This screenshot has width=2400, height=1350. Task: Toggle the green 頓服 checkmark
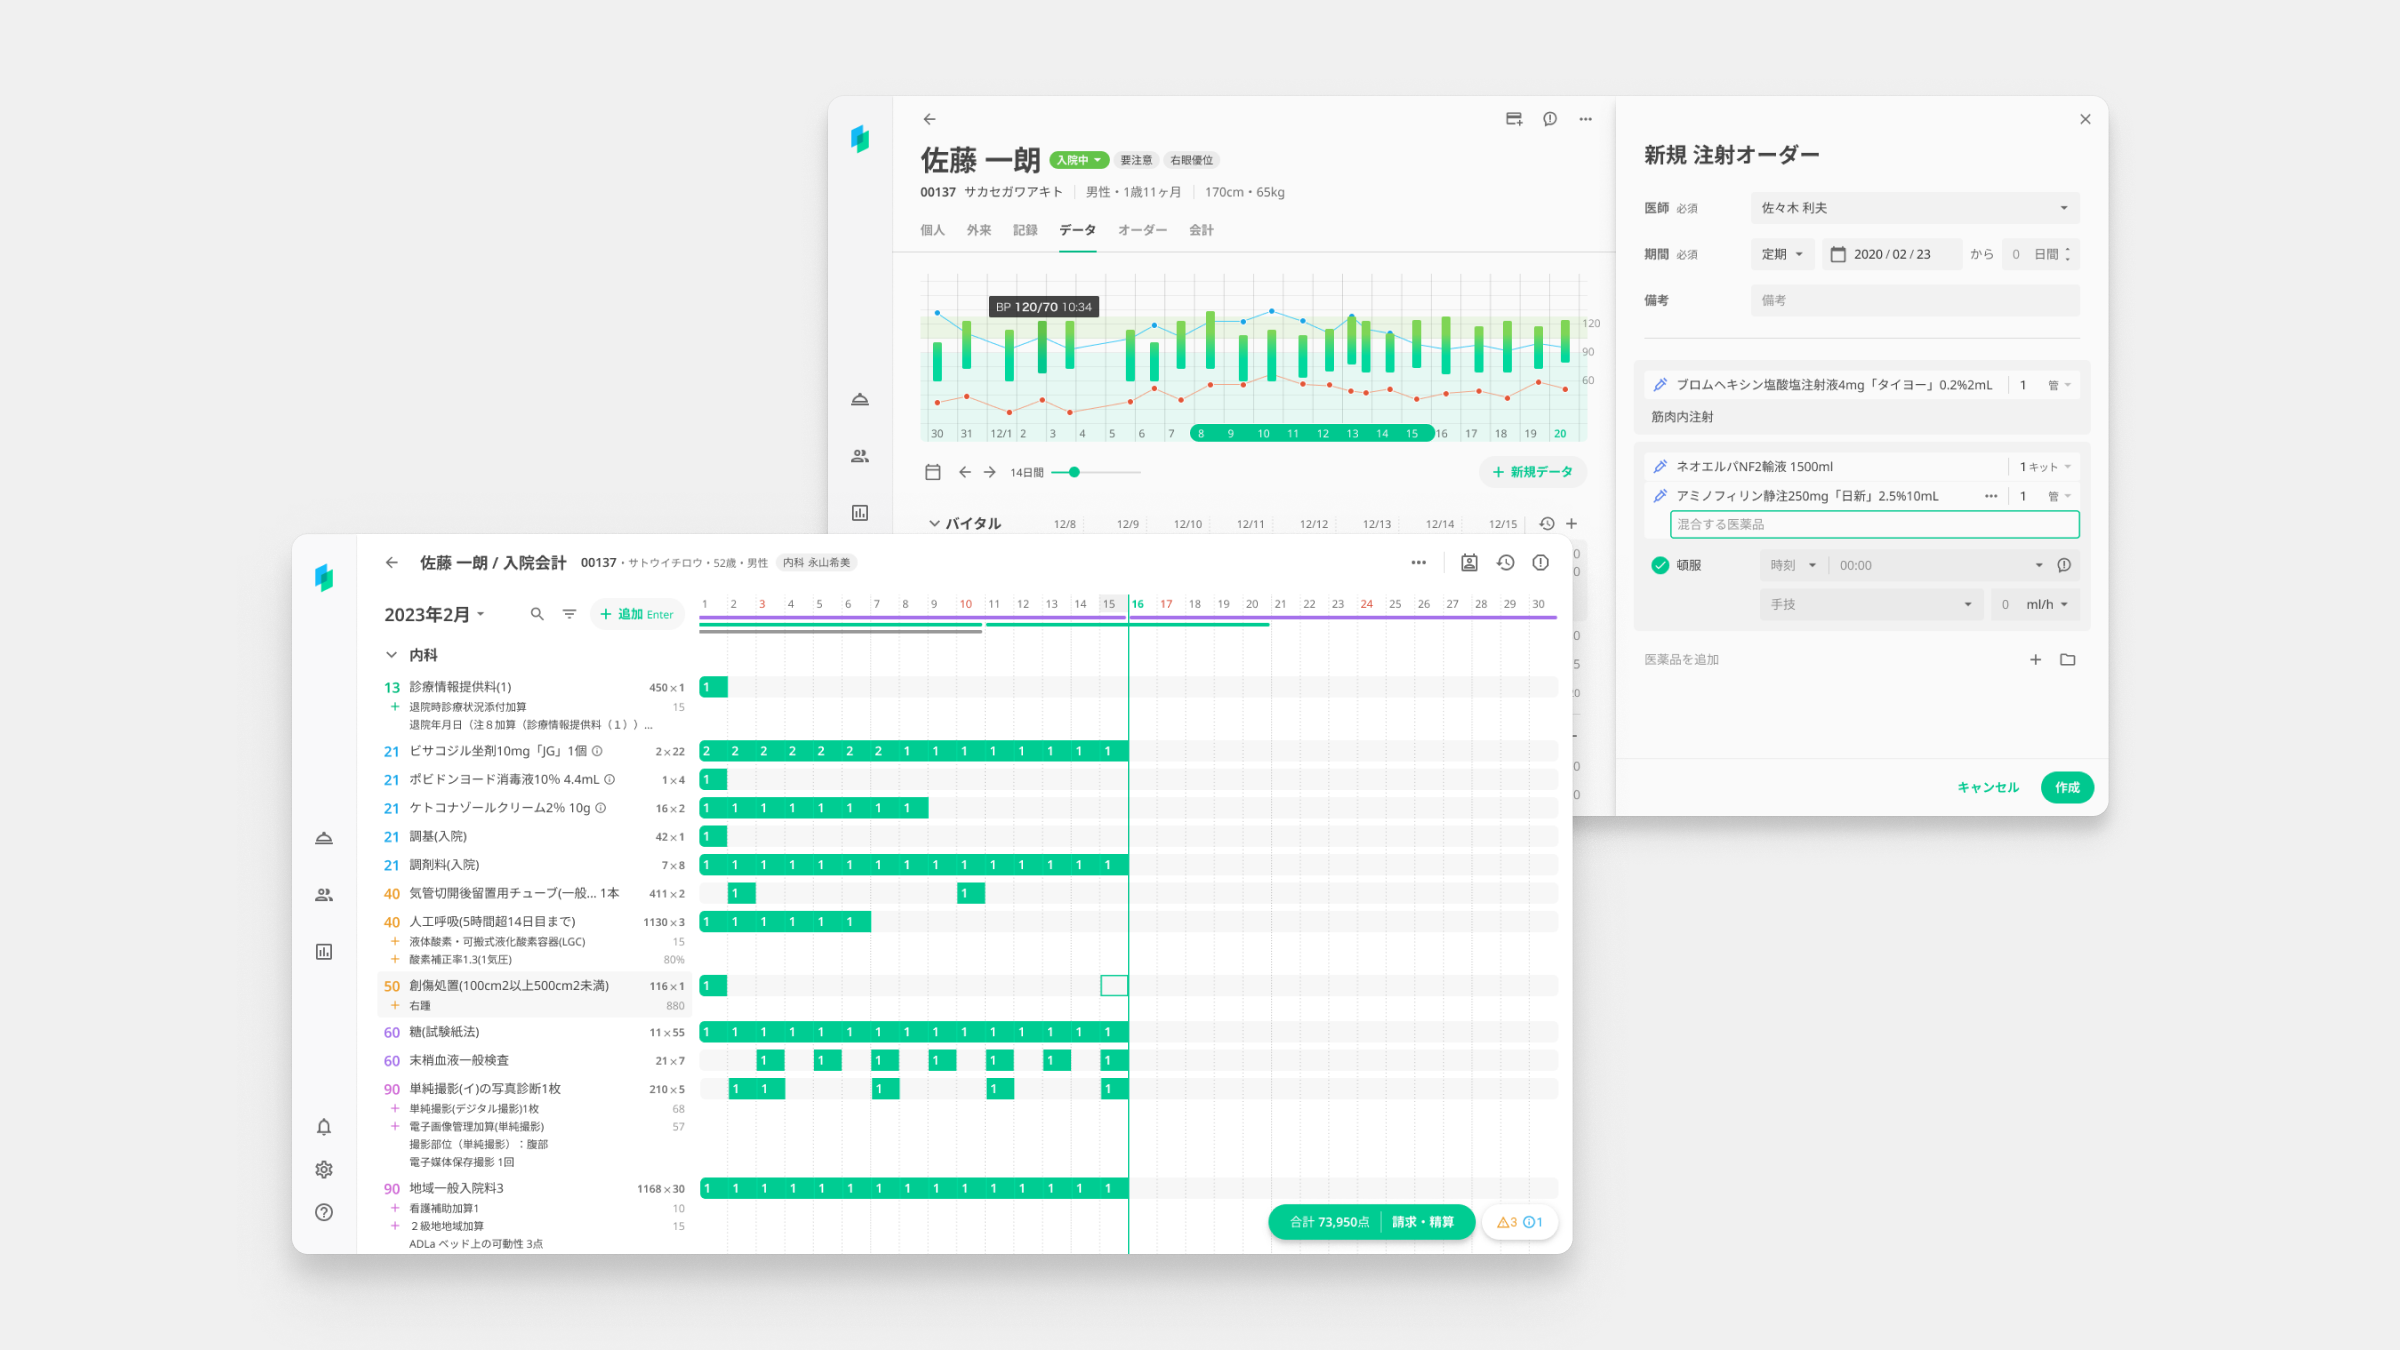point(1660,565)
